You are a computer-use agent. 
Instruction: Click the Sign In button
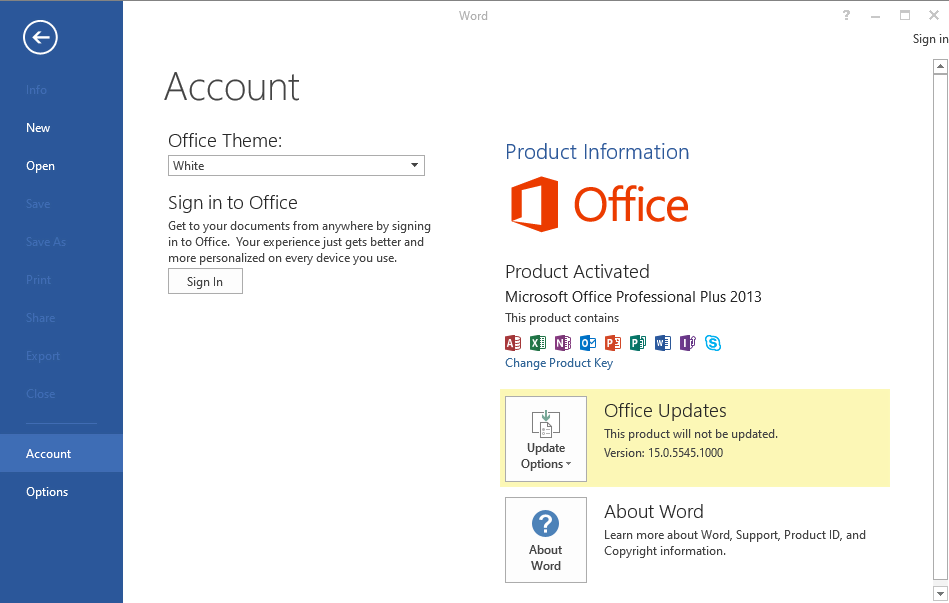[205, 281]
